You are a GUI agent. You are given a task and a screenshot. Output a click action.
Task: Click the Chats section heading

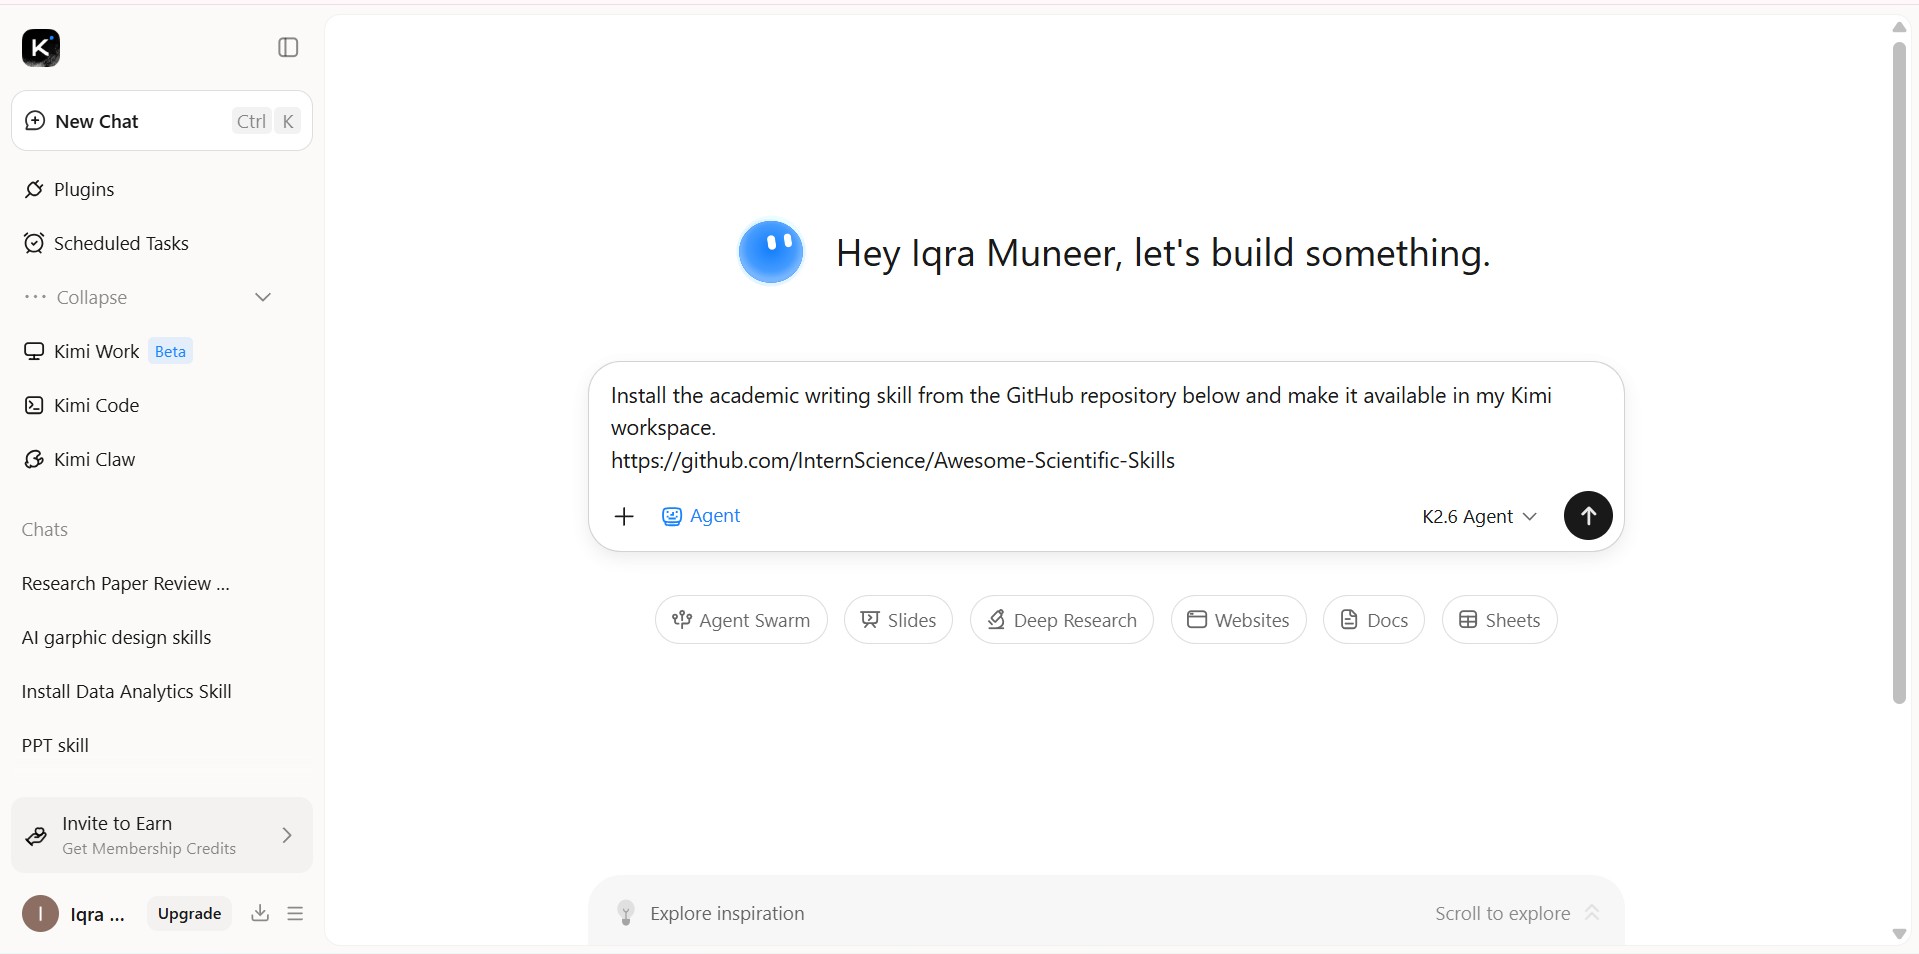45,529
